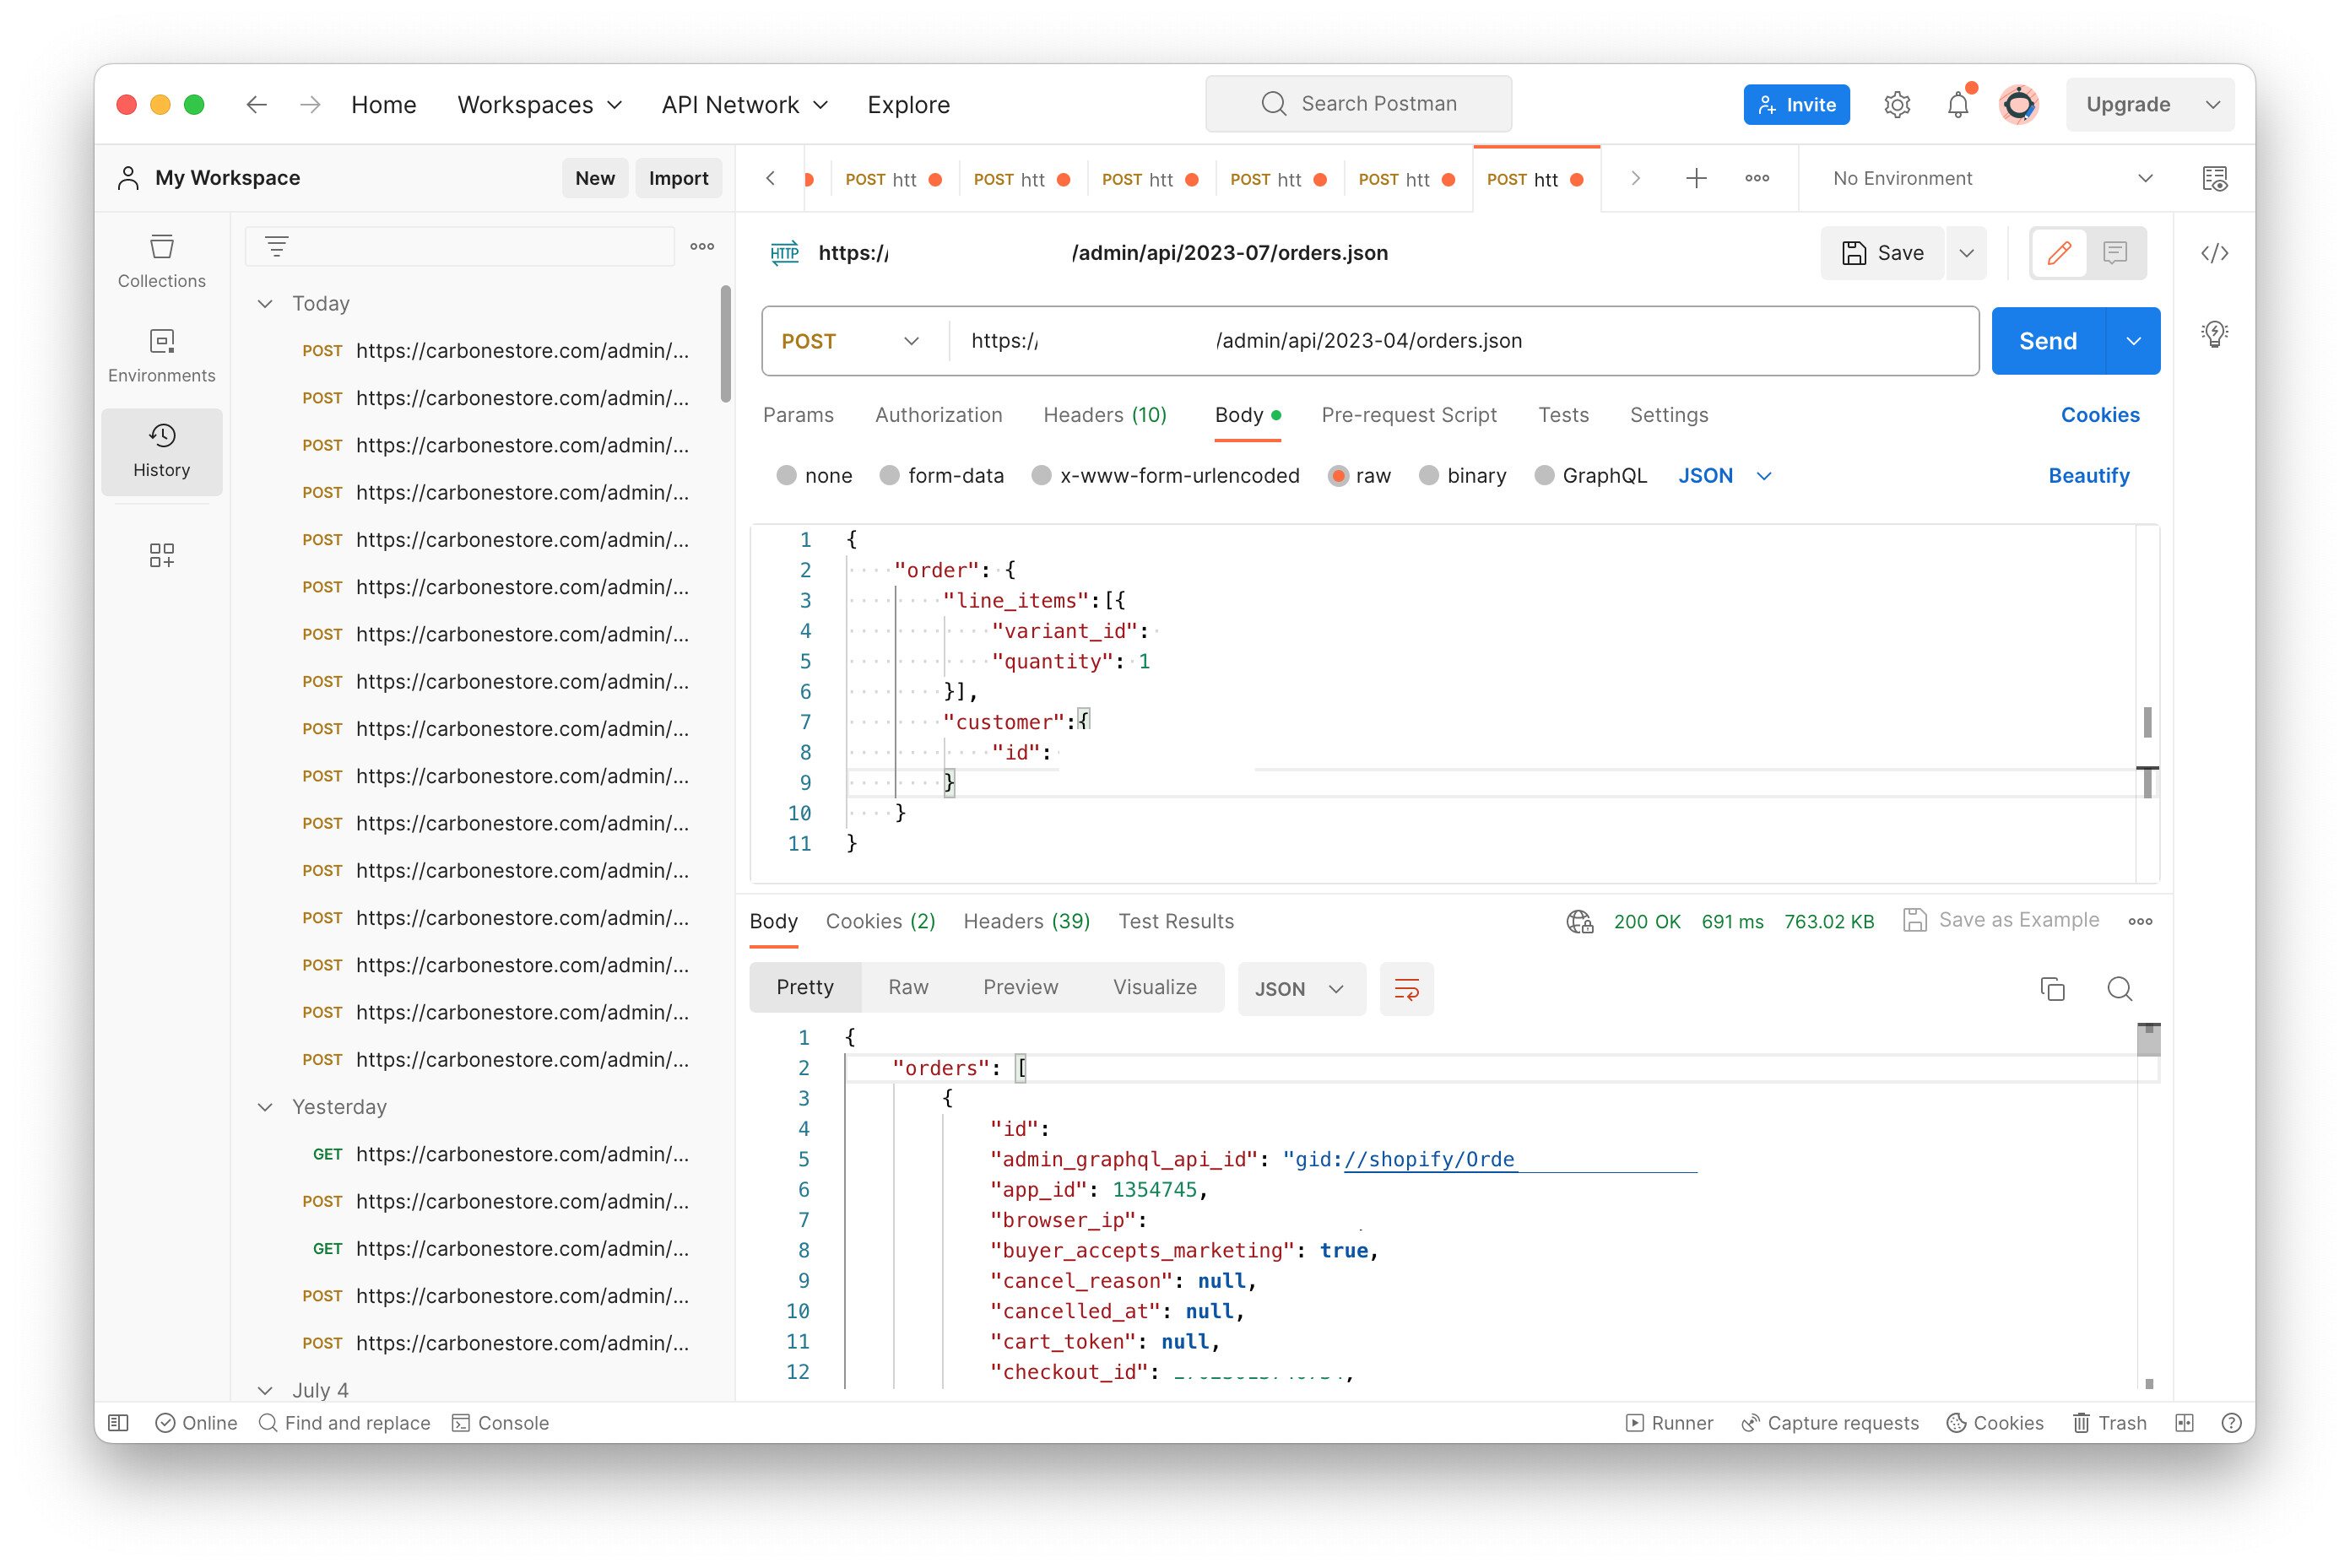
Task: Click the Beautify link
Action: [x=2088, y=476]
